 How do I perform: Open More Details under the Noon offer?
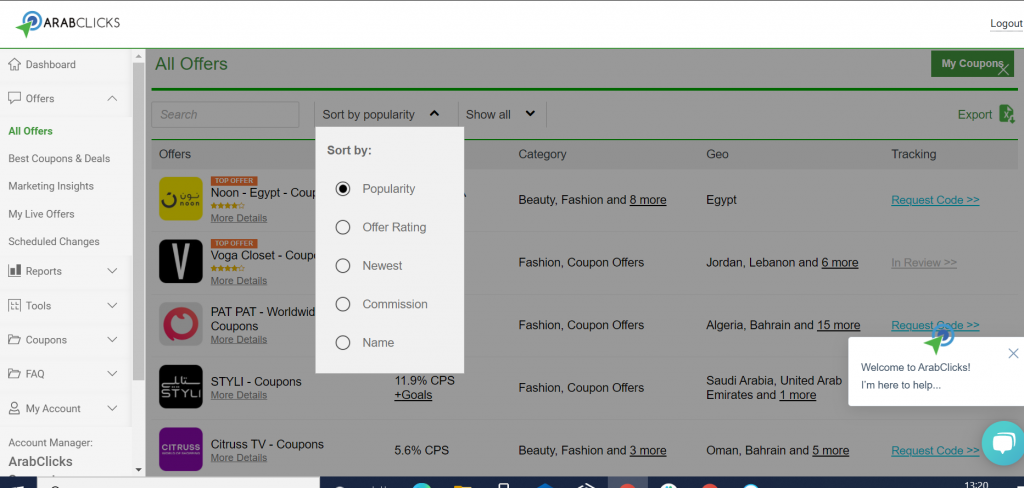pos(239,218)
